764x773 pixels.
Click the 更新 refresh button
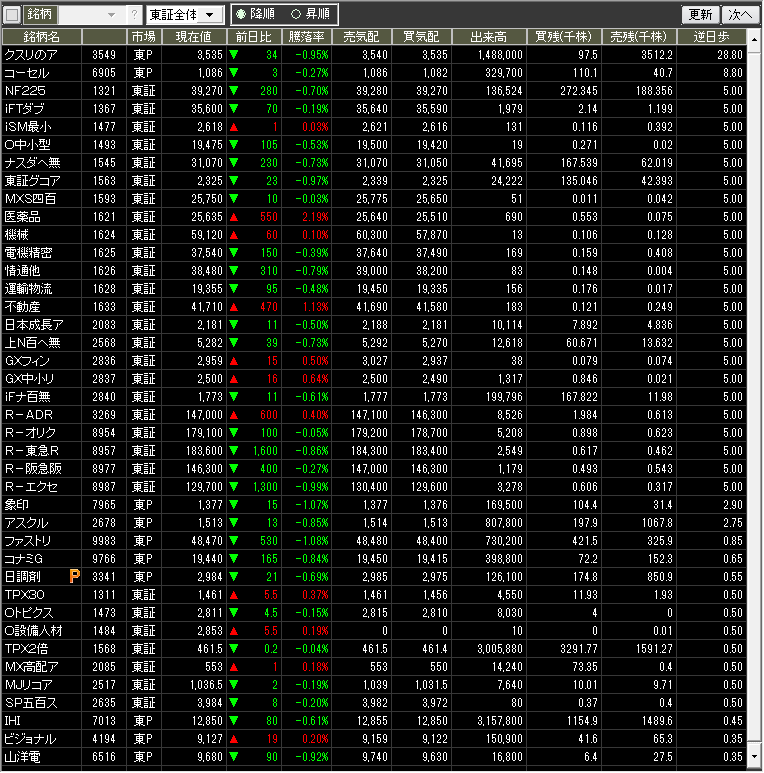click(x=700, y=14)
